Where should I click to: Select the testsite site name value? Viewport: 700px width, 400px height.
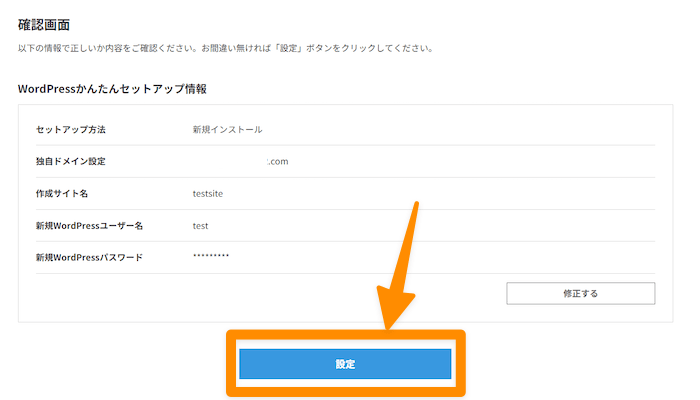[209, 193]
